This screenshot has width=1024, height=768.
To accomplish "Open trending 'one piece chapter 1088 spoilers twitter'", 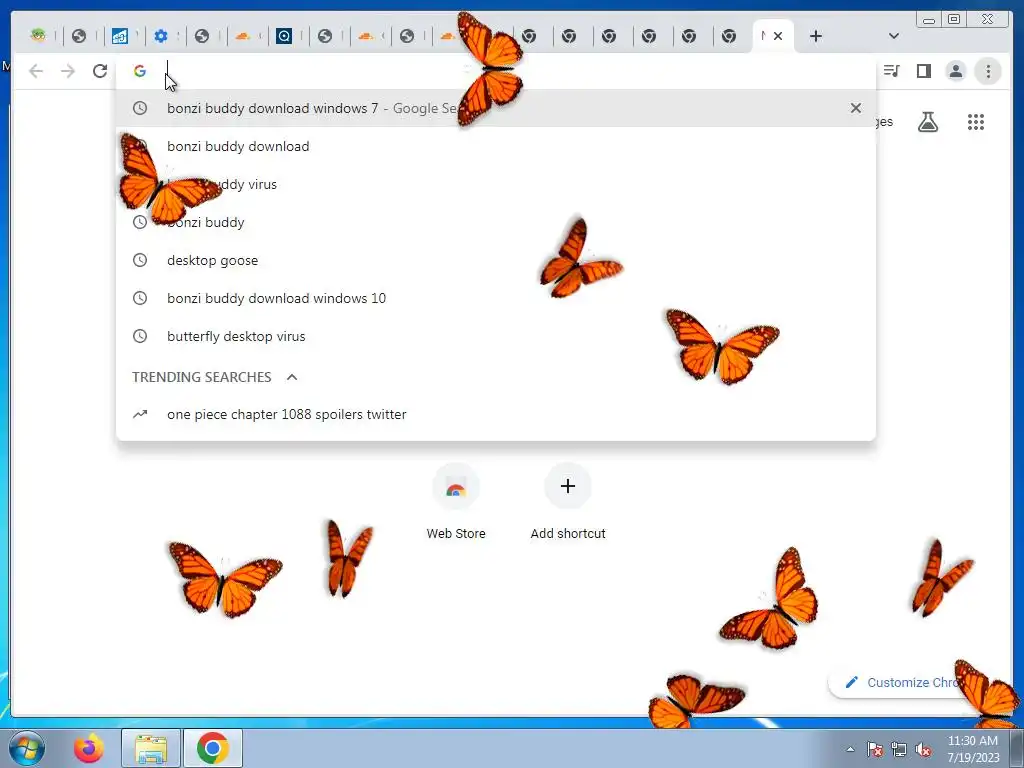I will pyautogui.click(x=496, y=414).
